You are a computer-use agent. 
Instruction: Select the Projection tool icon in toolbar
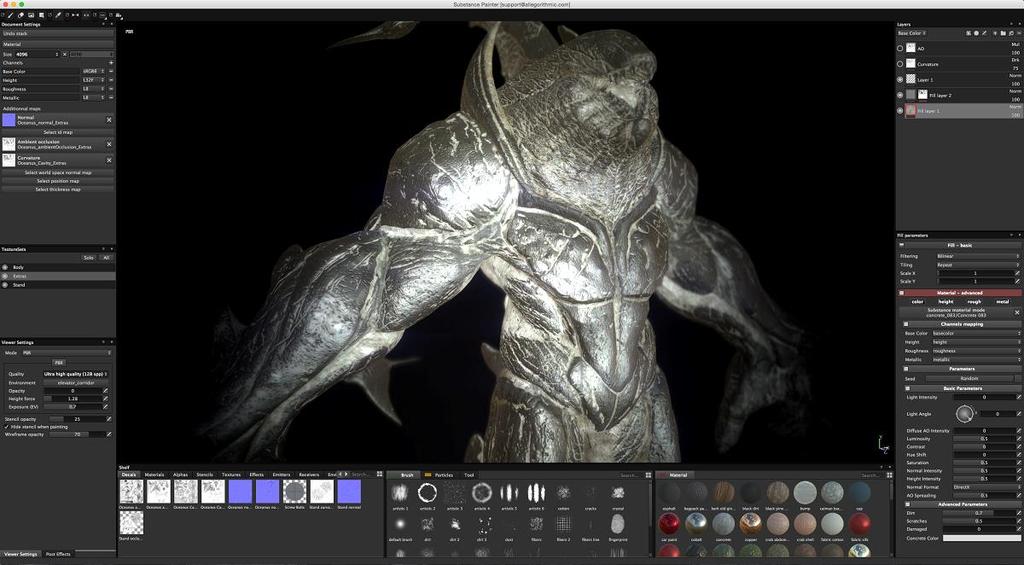tap(31, 14)
